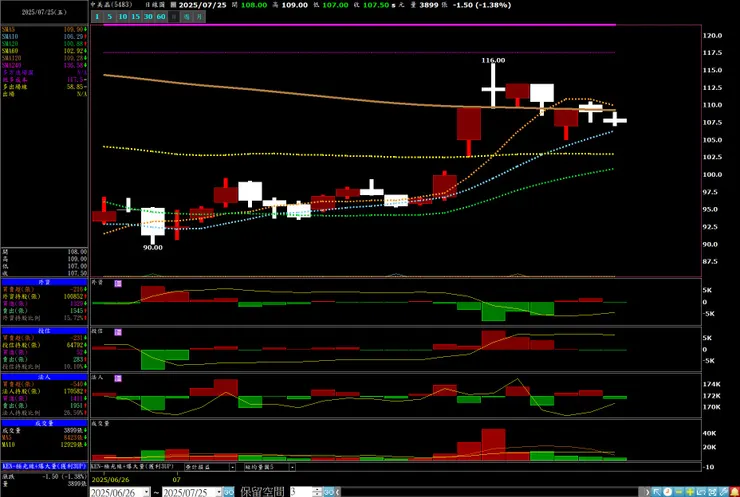The image size is (740, 497).
Task: Click the 保留空間 value input field
Action: 301,492
